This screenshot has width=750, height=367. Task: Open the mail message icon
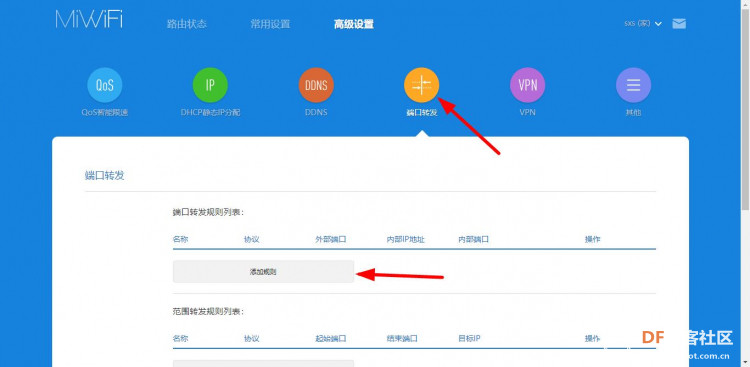click(x=679, y=23)
